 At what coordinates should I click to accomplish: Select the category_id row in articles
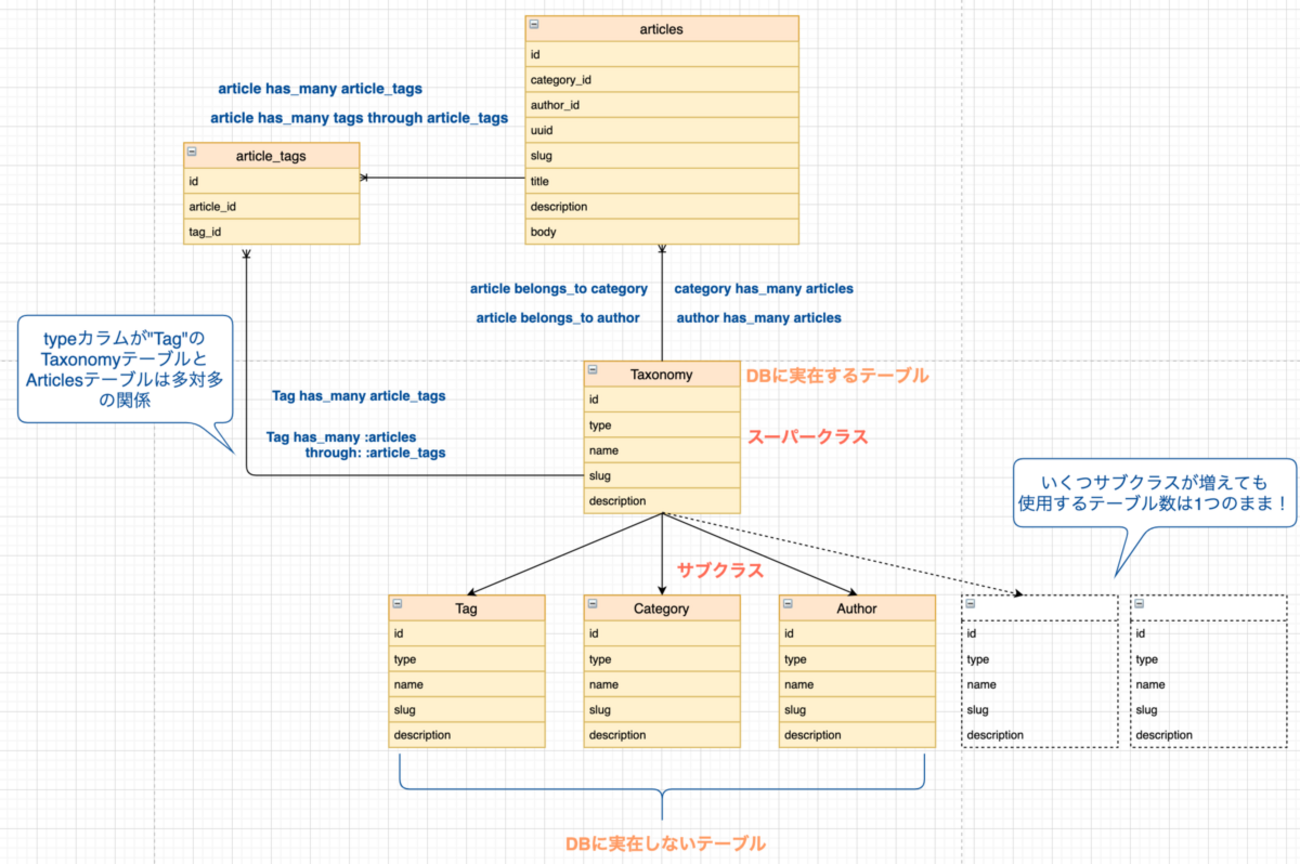coord(662,80)
